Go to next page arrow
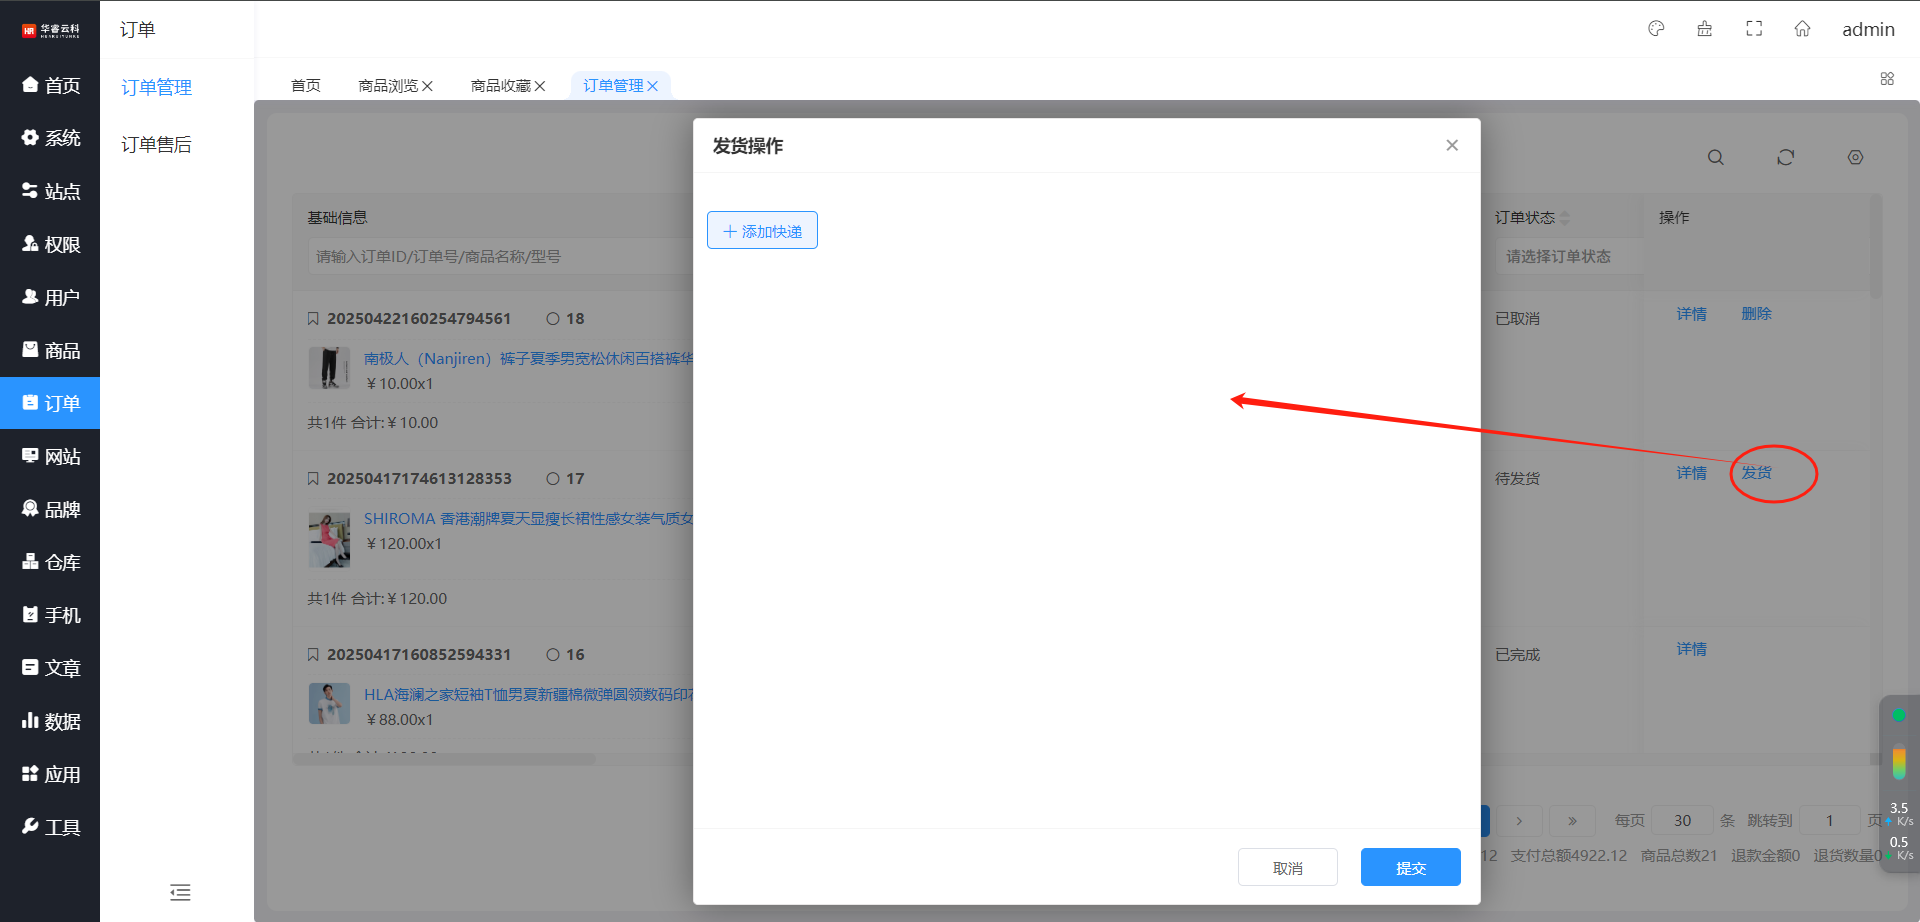The height and width of the screenshot is (922, 1920). (1519, 821)
